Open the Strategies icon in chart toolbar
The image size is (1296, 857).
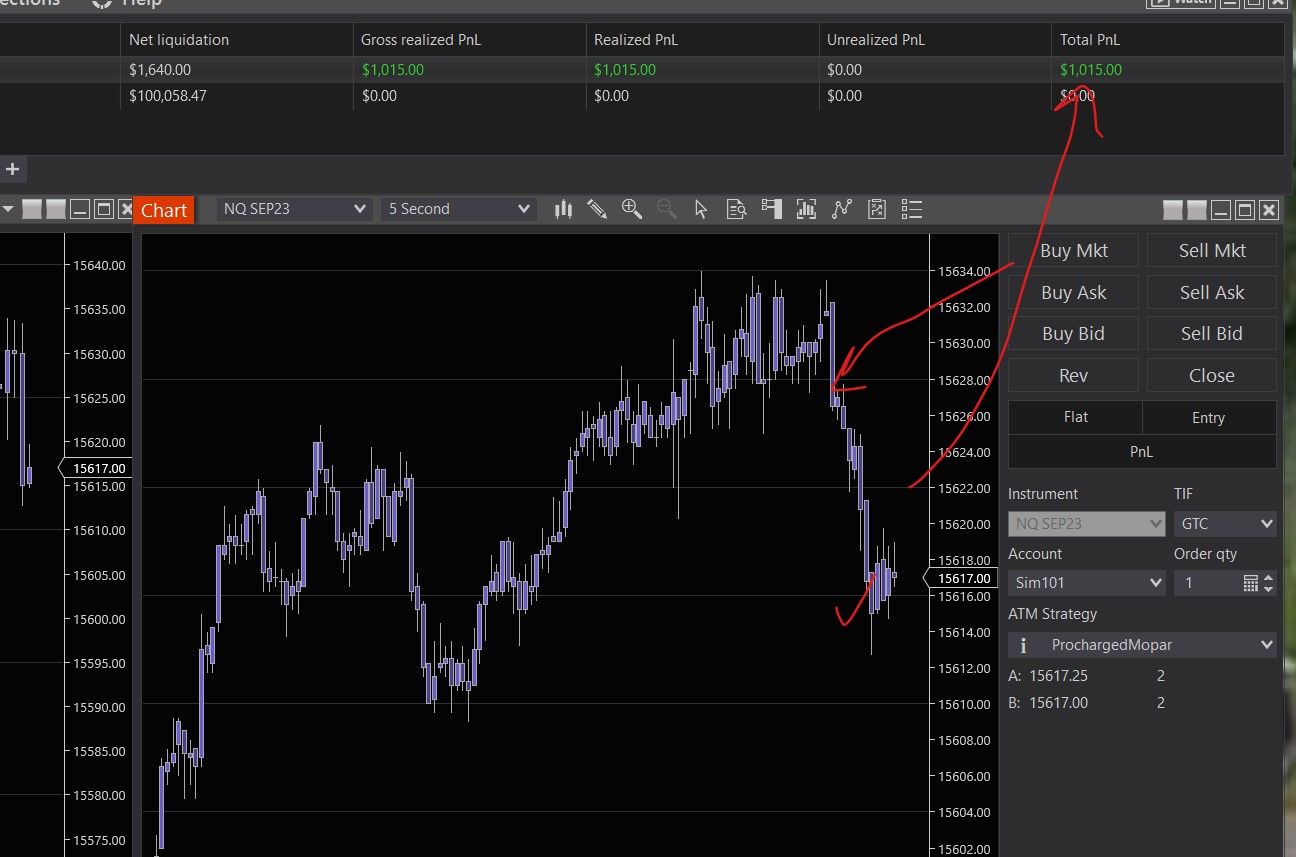point(841,209)
